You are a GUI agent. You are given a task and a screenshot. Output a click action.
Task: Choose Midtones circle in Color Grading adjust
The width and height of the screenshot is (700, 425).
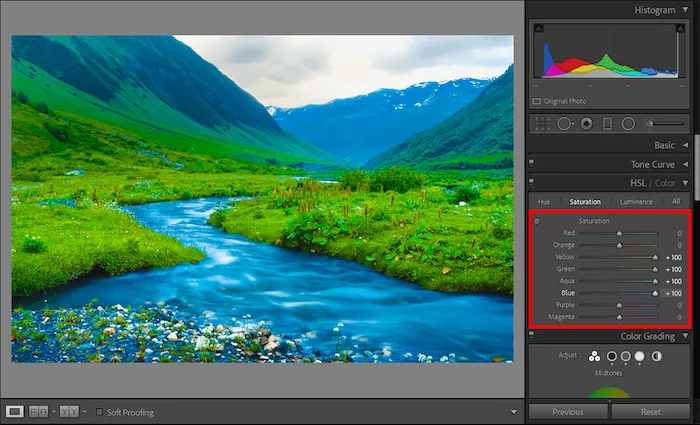[x=626, y=356]
